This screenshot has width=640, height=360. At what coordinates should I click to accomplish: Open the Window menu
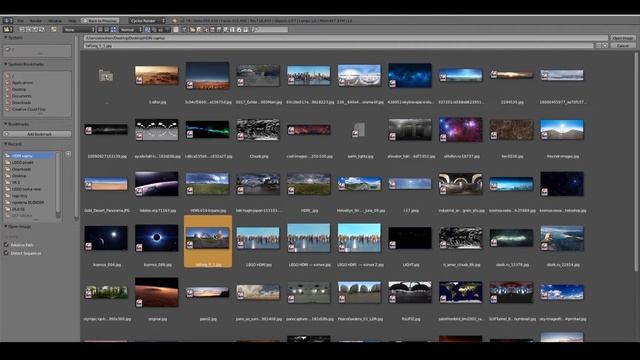click(55, 20)
